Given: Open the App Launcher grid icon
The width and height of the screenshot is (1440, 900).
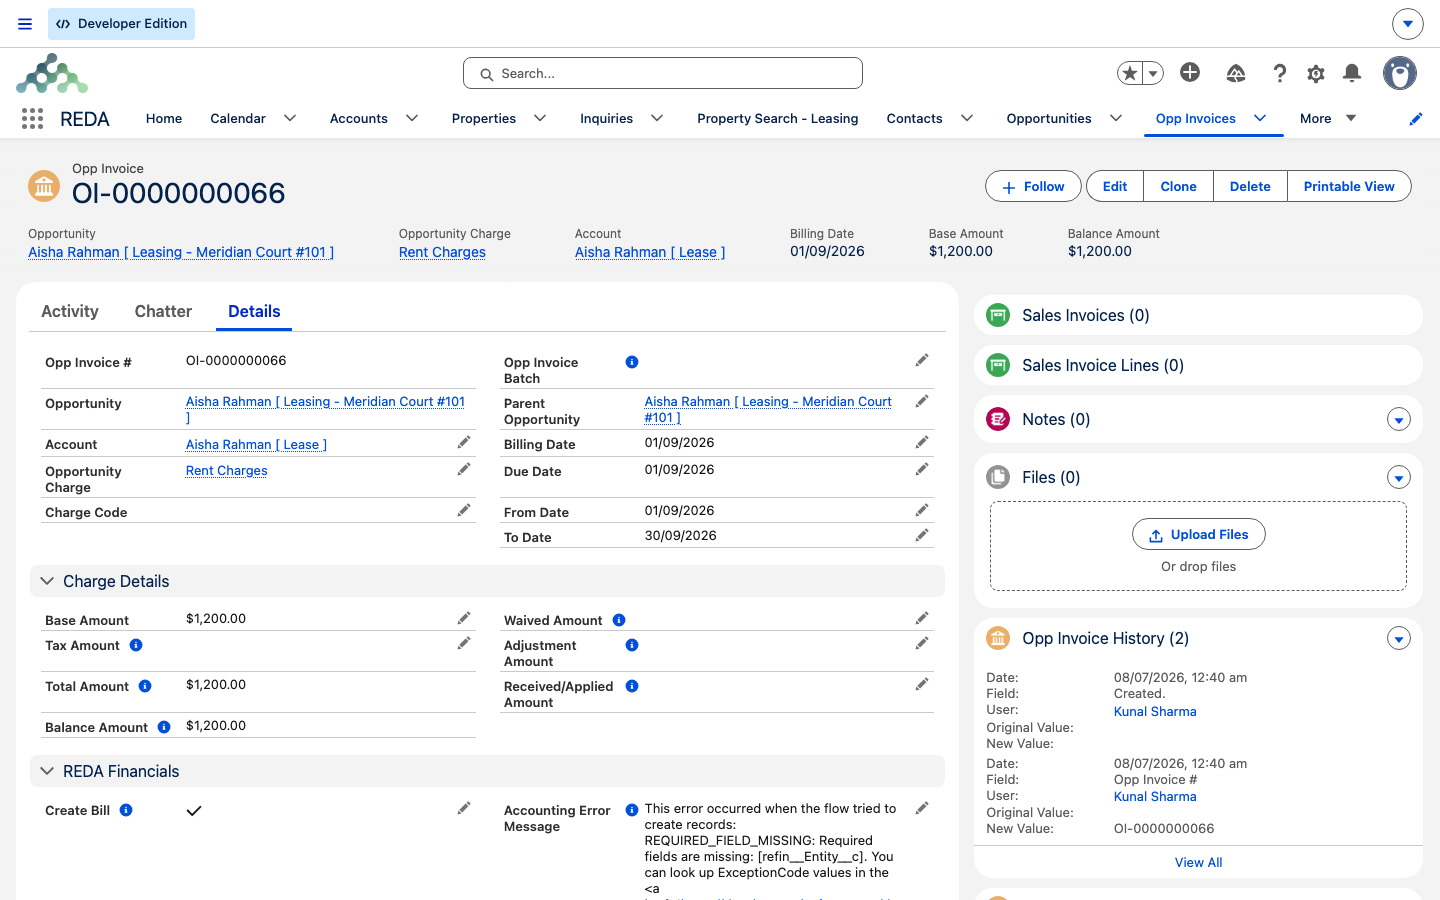Looking at the screenshot, I should 32,119.
